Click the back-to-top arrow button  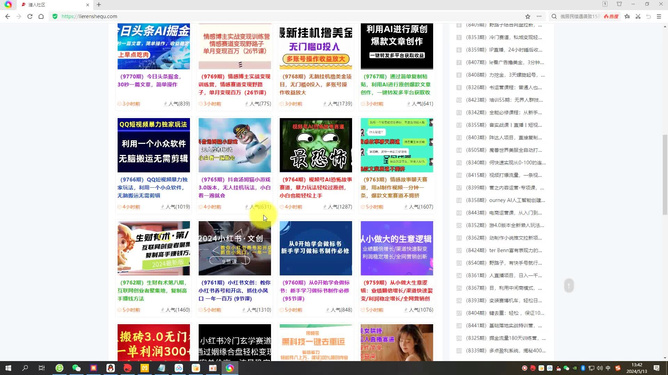pos(569,285)
